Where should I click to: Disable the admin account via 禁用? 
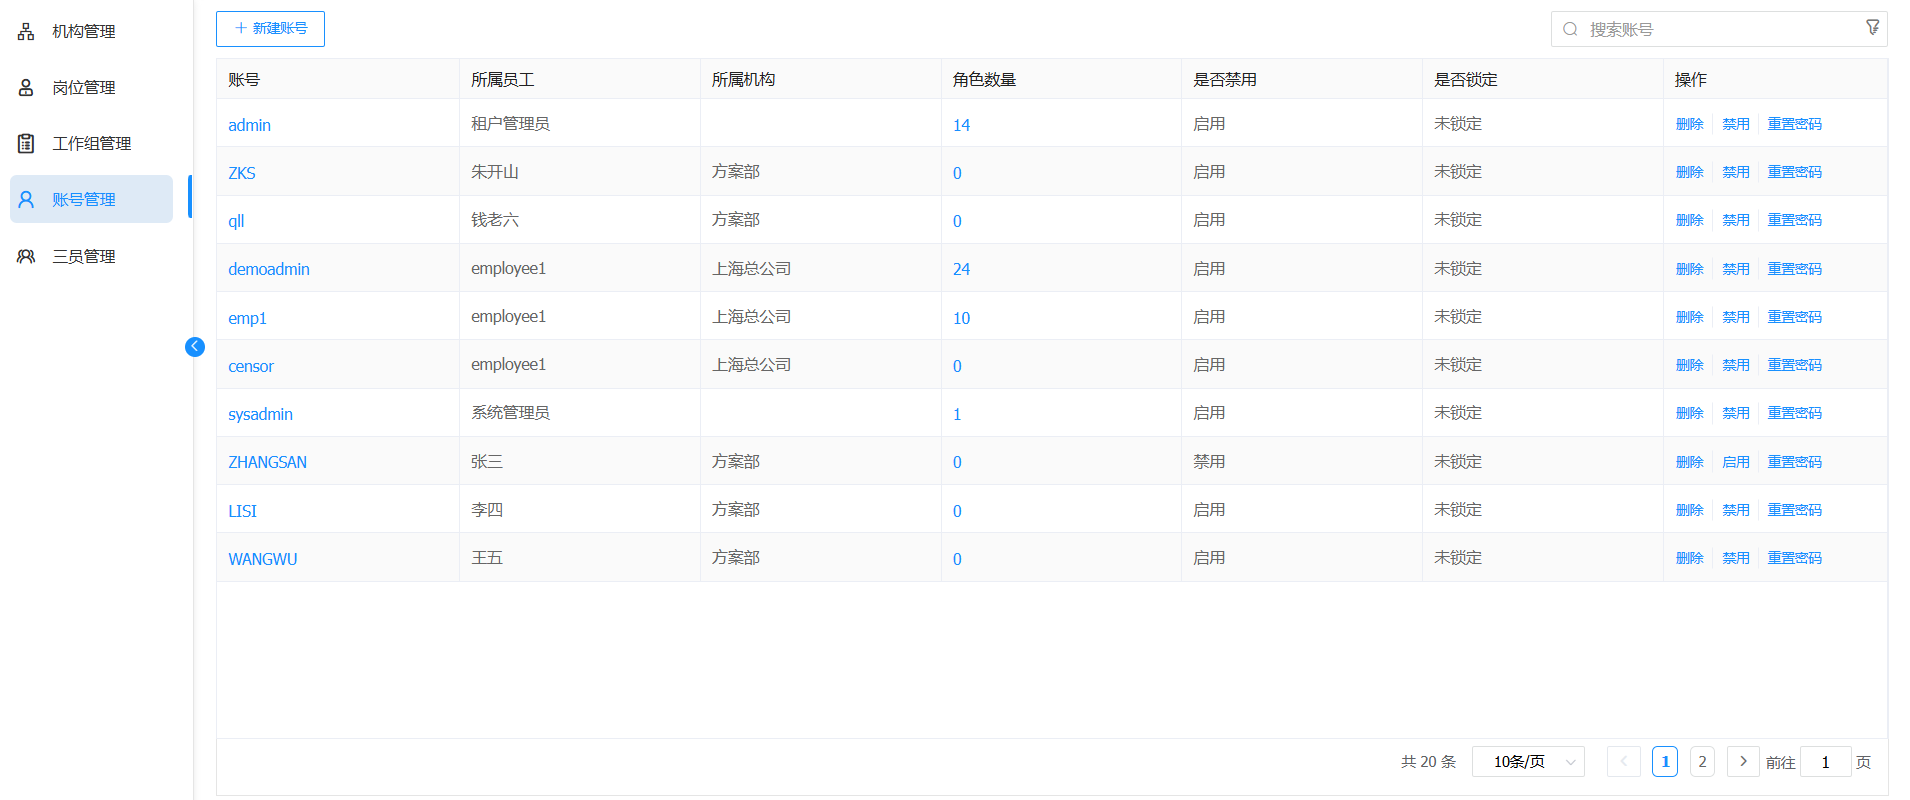pos(1735,124)
